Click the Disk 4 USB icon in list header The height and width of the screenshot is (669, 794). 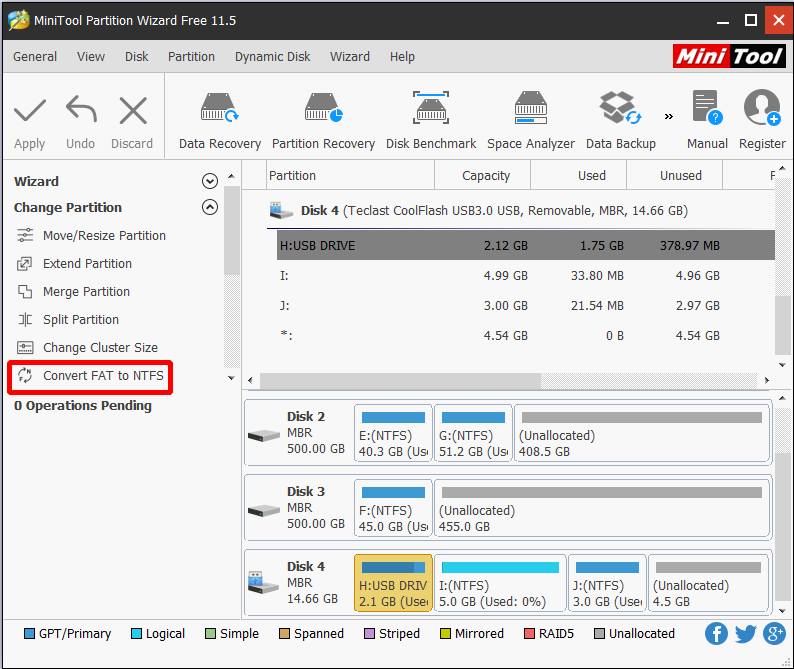click(x=281, y=211)
